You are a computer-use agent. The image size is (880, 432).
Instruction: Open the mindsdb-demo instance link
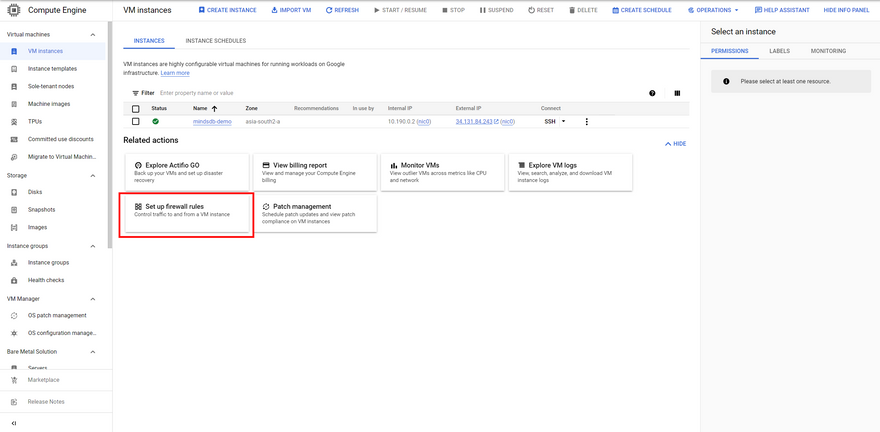pos(212,122)
